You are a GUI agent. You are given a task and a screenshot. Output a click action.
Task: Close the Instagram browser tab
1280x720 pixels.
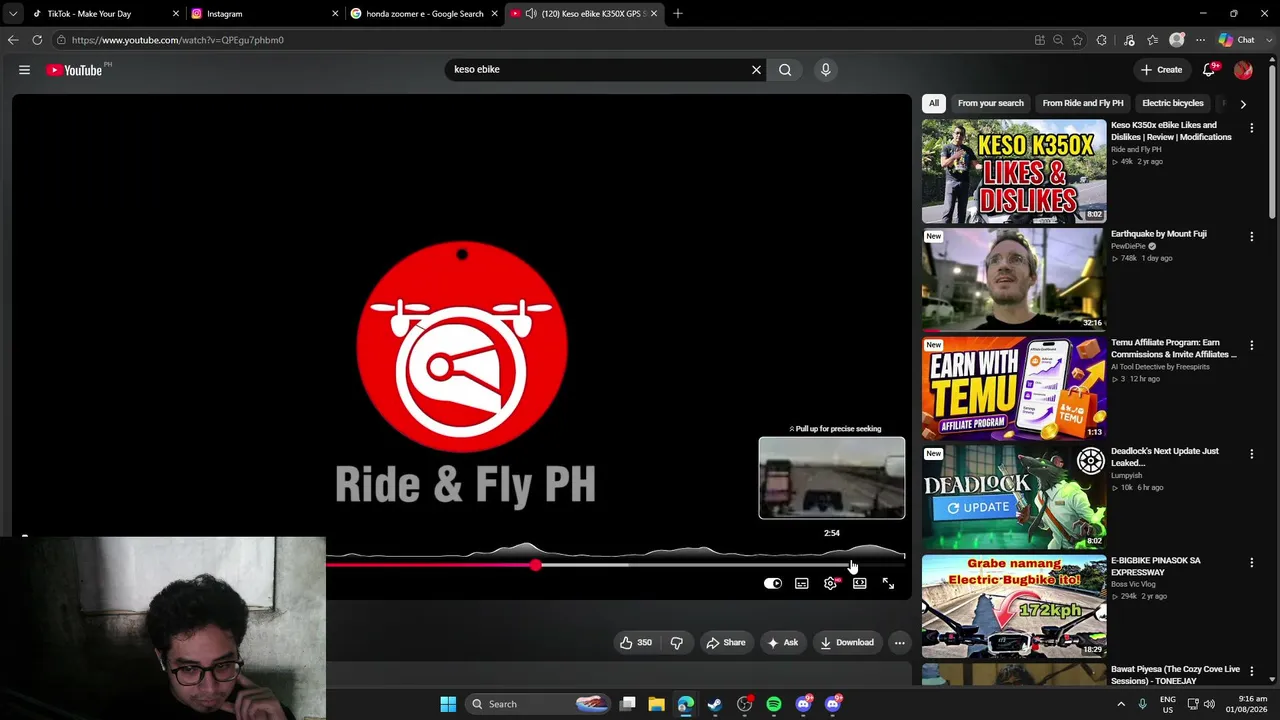pos(335,14)
